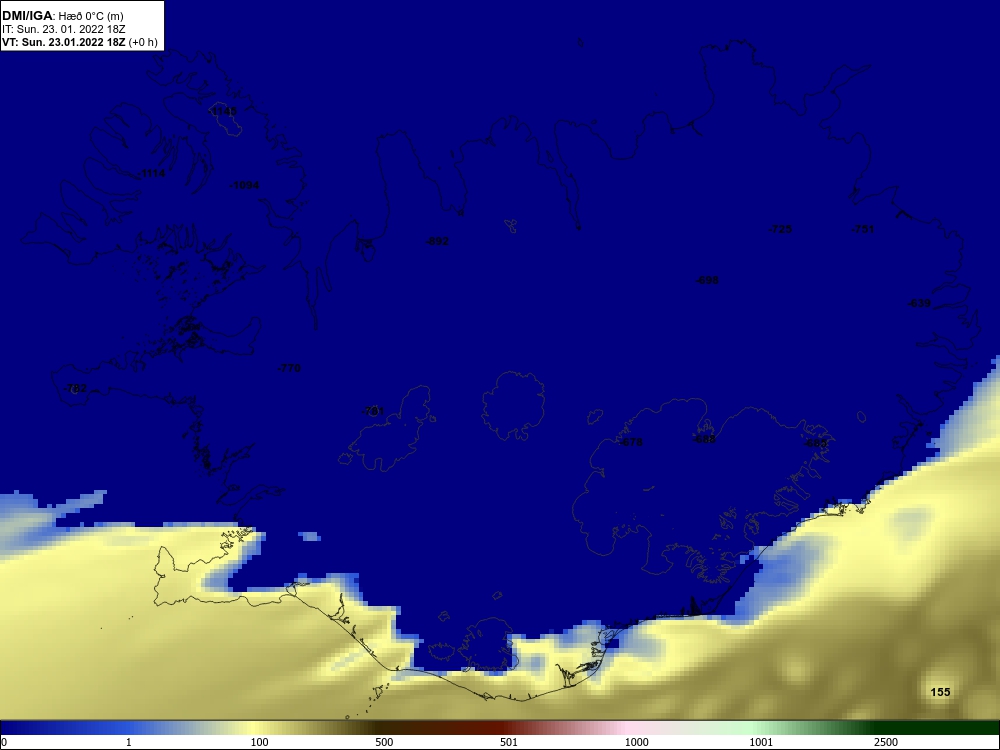The image size is (1000, 750).
Task: Click the '0' label on the color scale
Action: click(4, 742)
